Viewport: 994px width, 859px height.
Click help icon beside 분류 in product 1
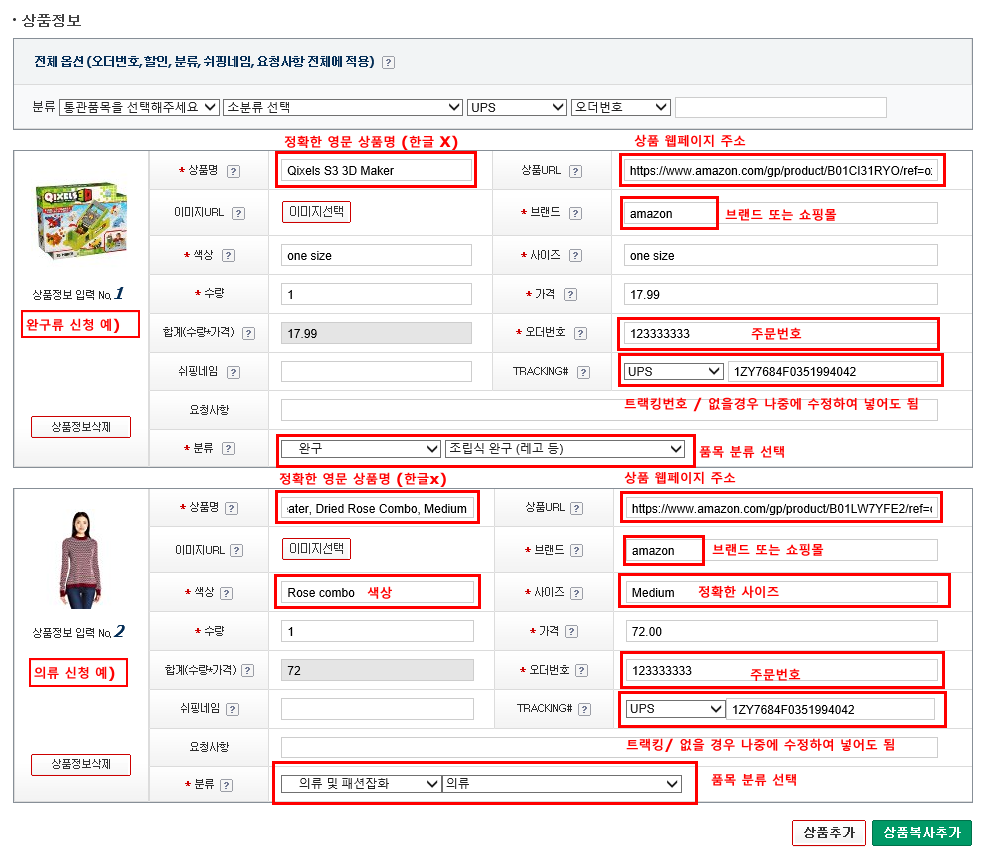(228, 449)
